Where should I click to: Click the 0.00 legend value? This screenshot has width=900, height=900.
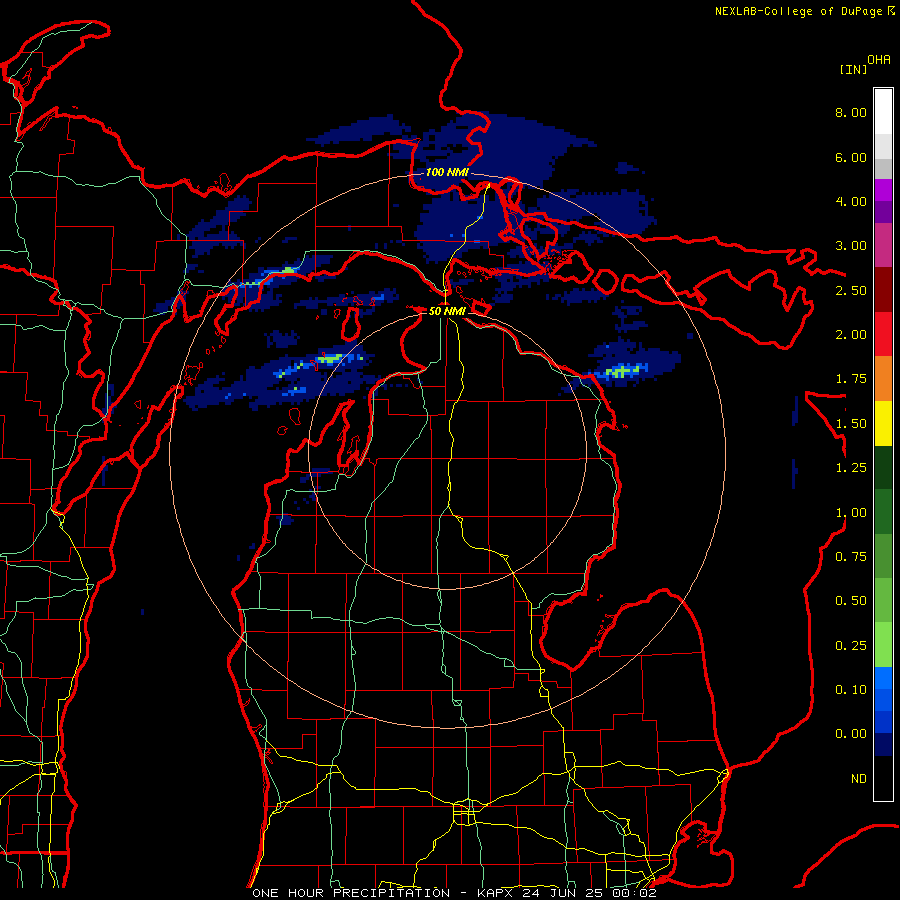point(851,734)
